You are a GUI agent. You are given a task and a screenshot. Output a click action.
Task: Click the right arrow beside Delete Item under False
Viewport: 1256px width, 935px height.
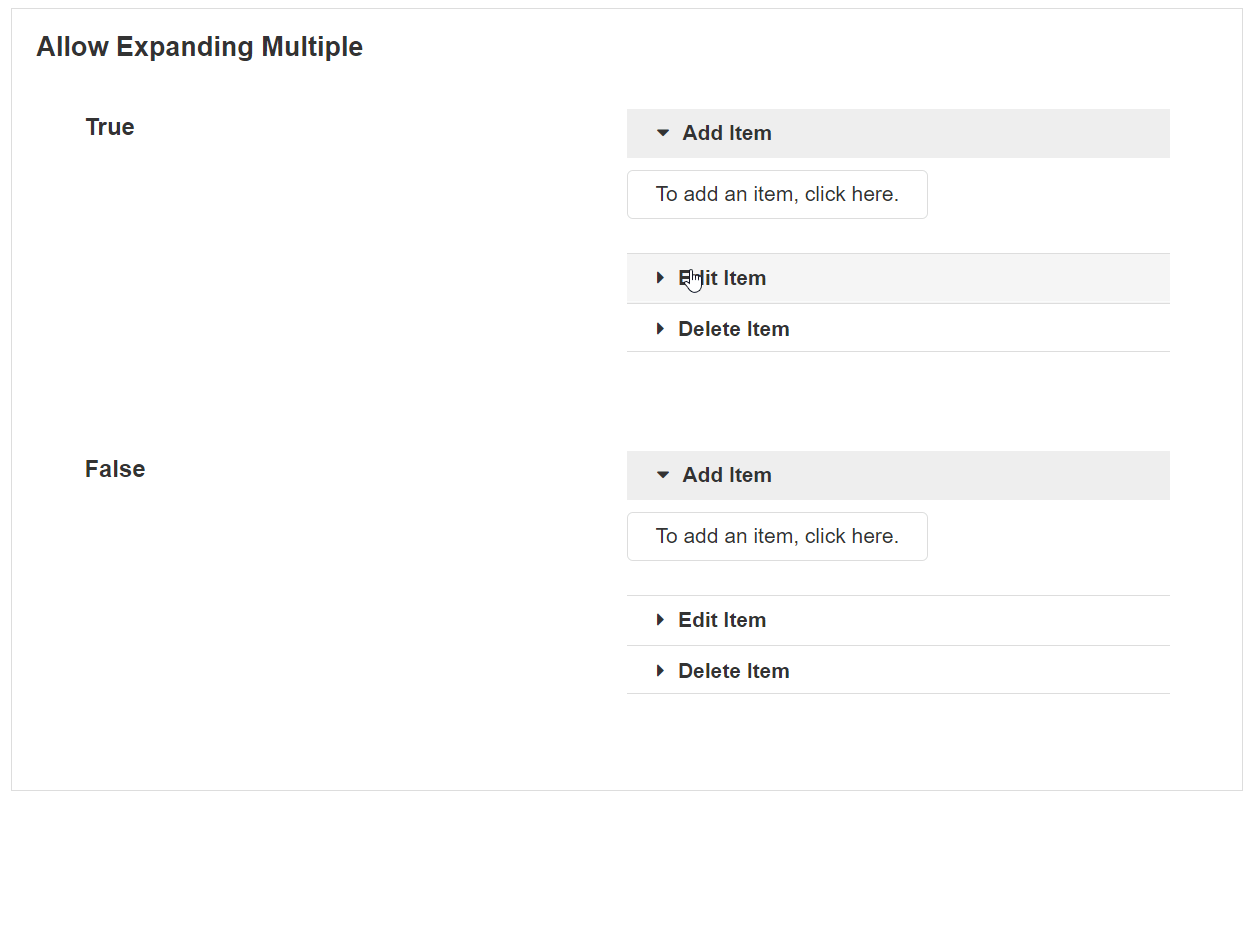click(660, 671)
